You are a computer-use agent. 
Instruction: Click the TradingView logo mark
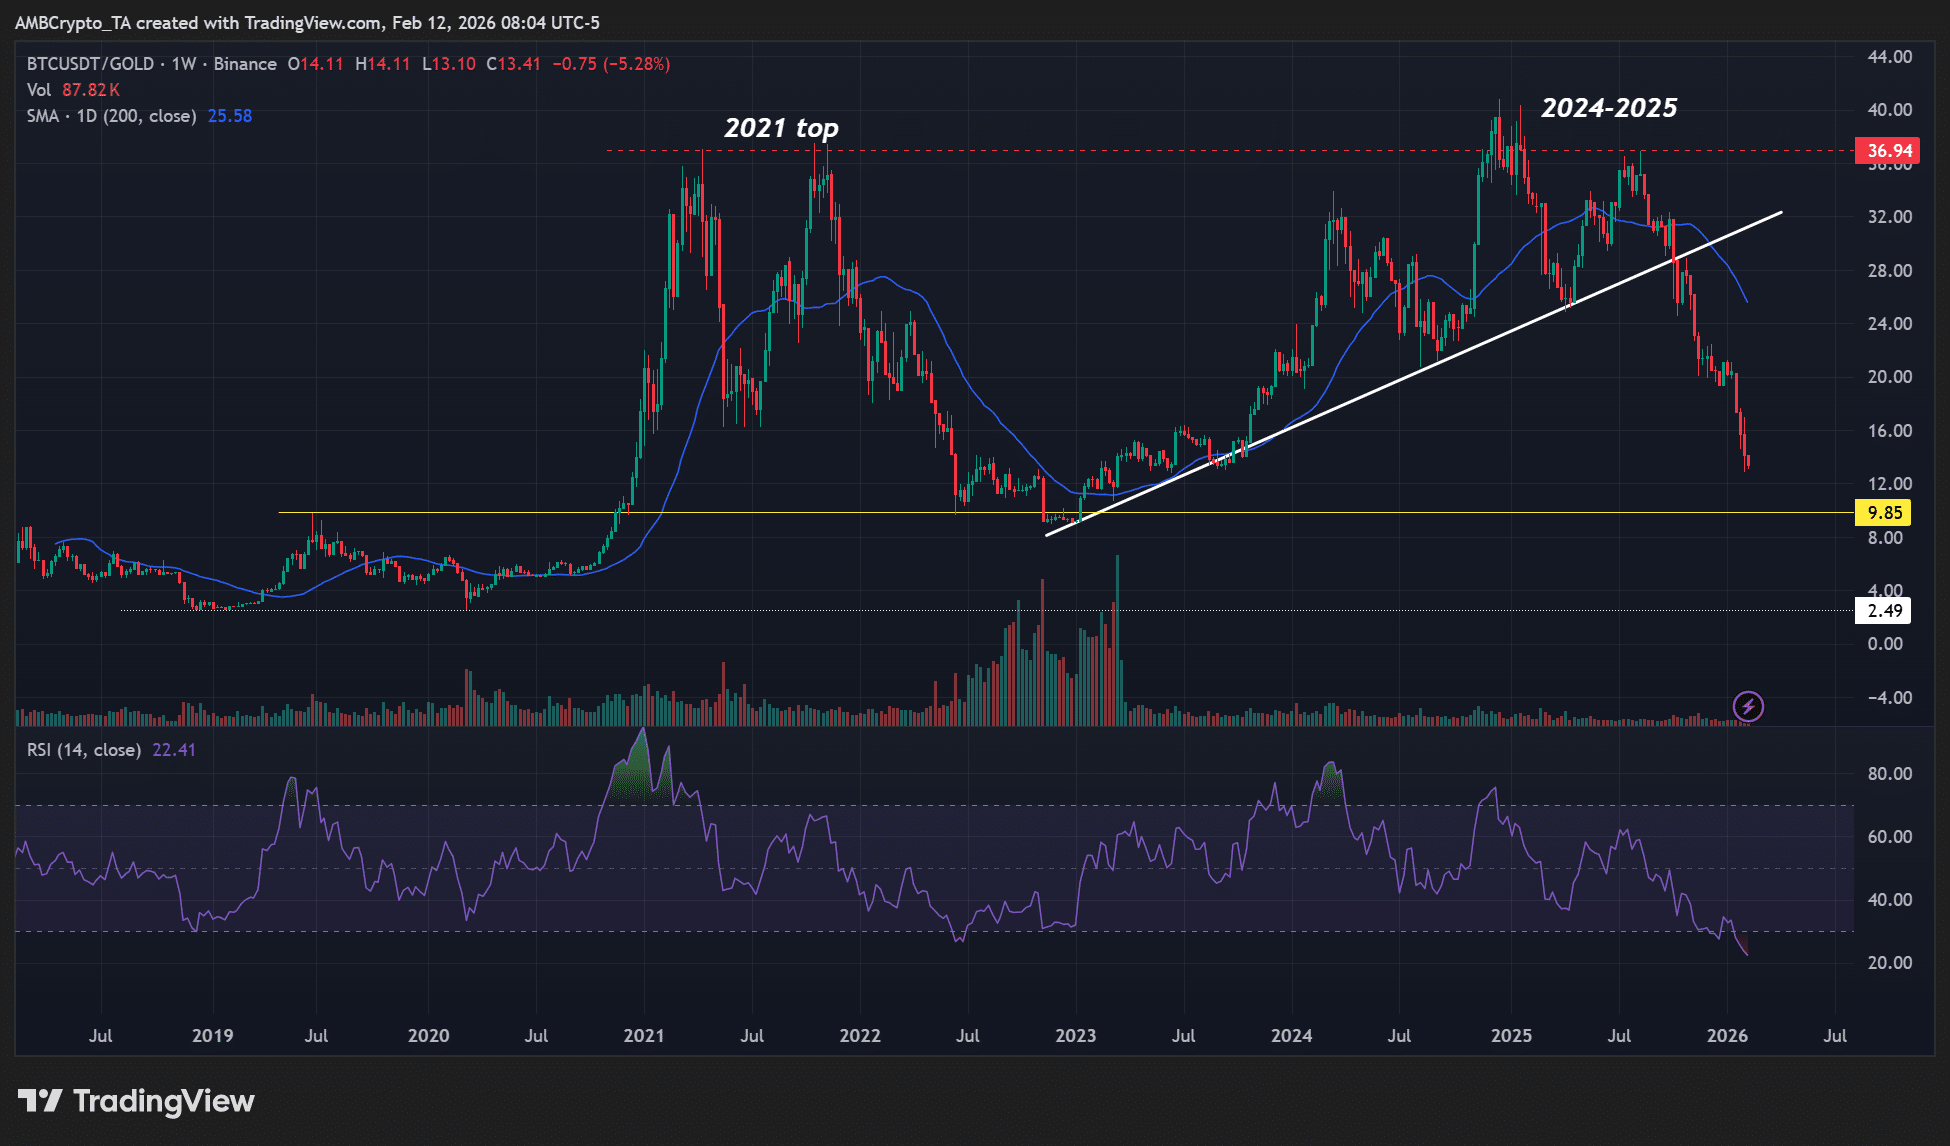(40, 1101)
